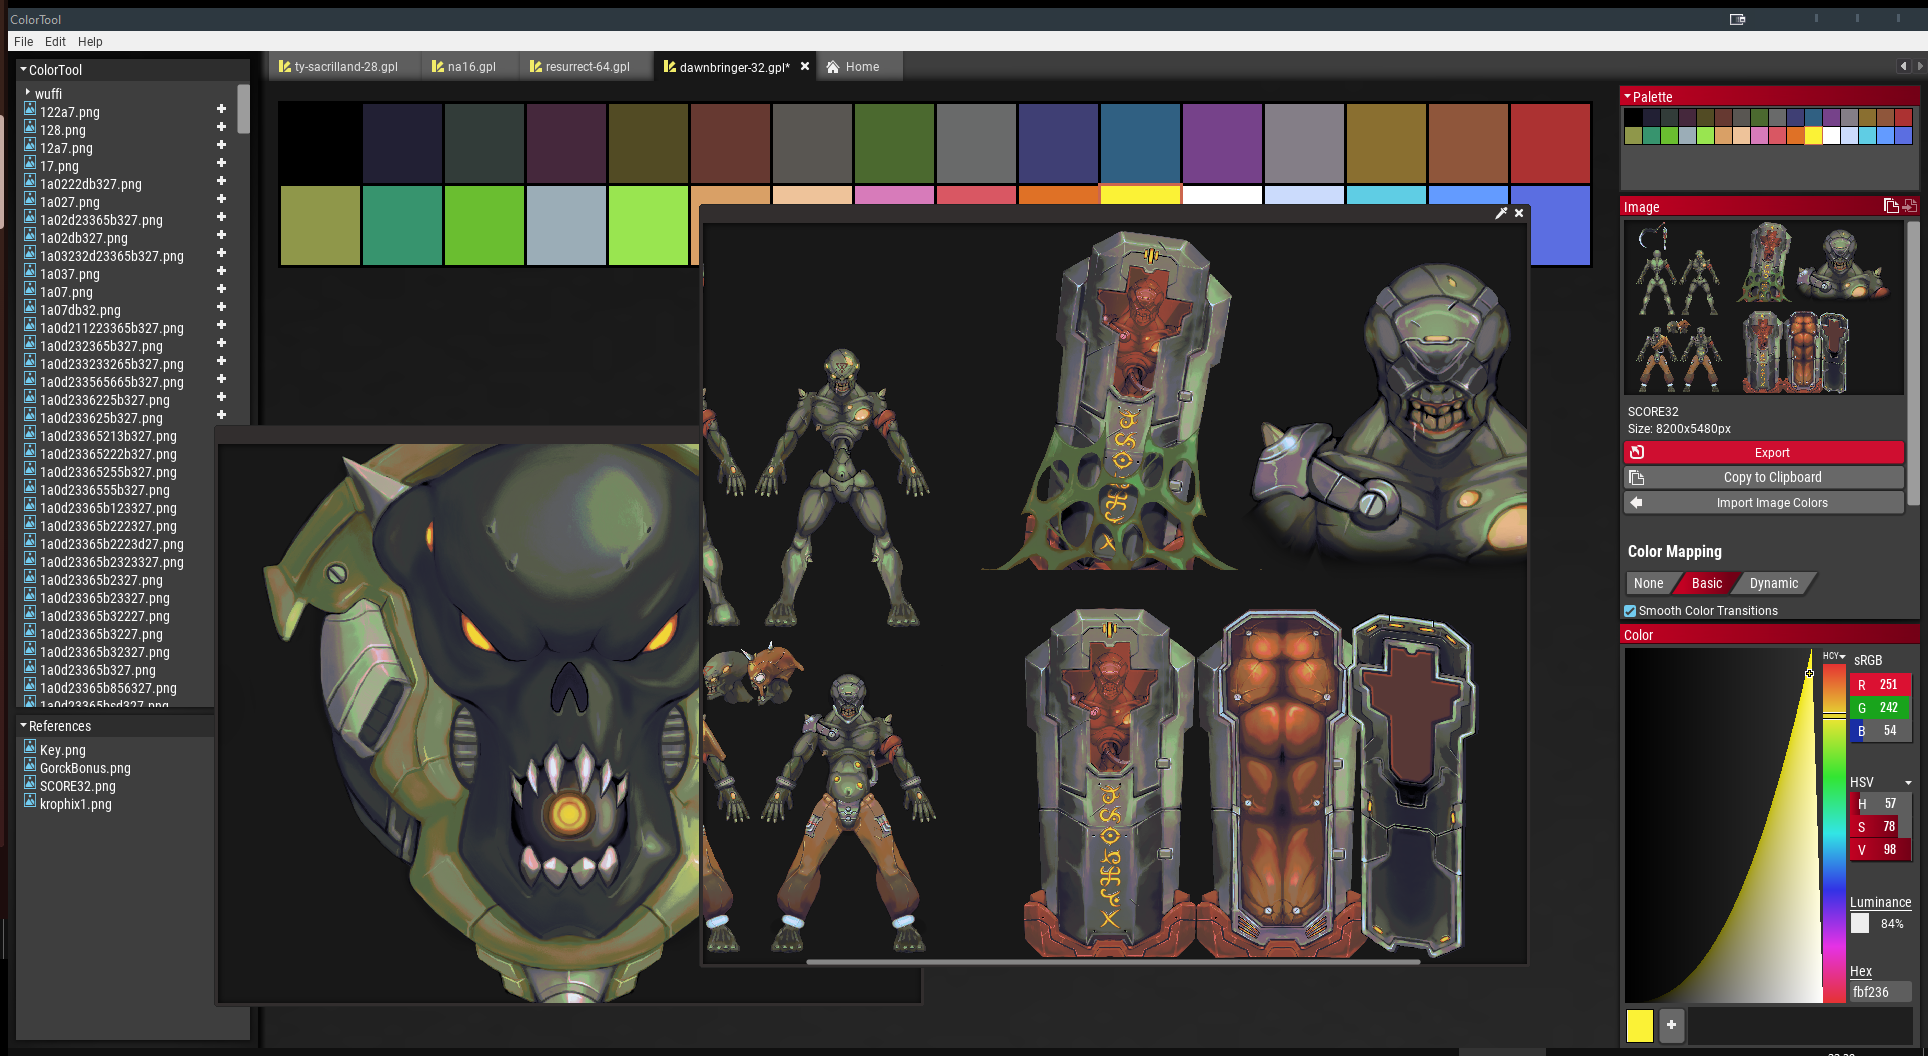Viewport: 1928px width, 1056px height.
Task: Click the Export button
Action: point(1771,453)
